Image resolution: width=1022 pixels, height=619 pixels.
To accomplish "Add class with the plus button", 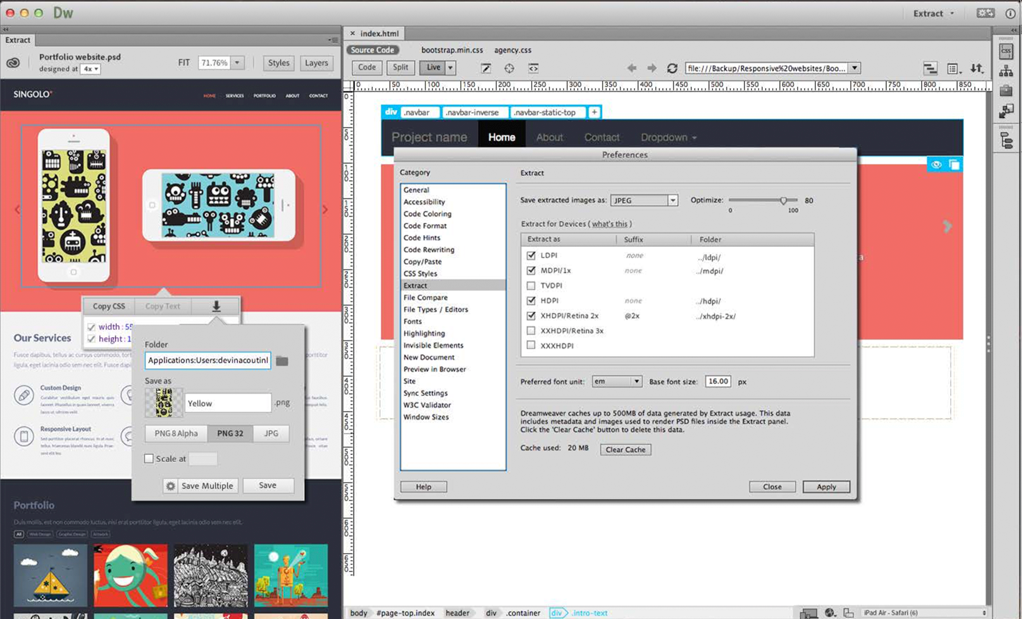I will click(x=594, y=112).
